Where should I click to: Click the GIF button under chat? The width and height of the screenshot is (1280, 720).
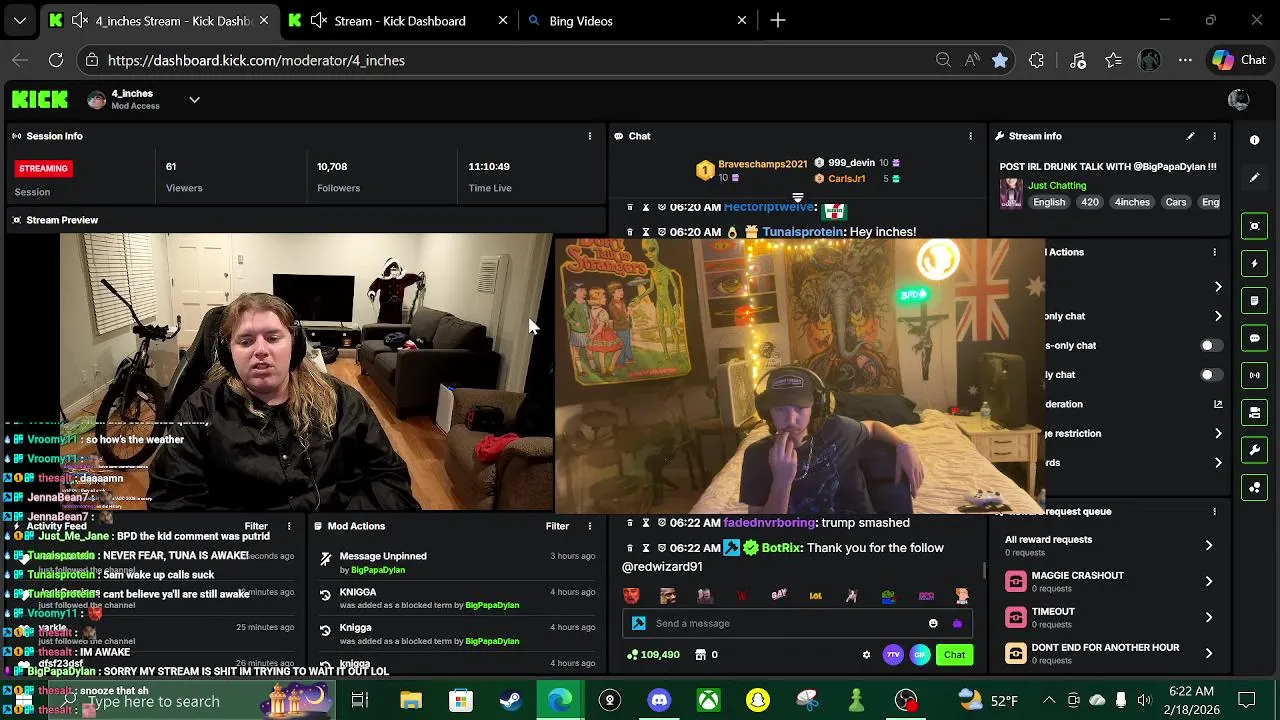pos(920,655)
